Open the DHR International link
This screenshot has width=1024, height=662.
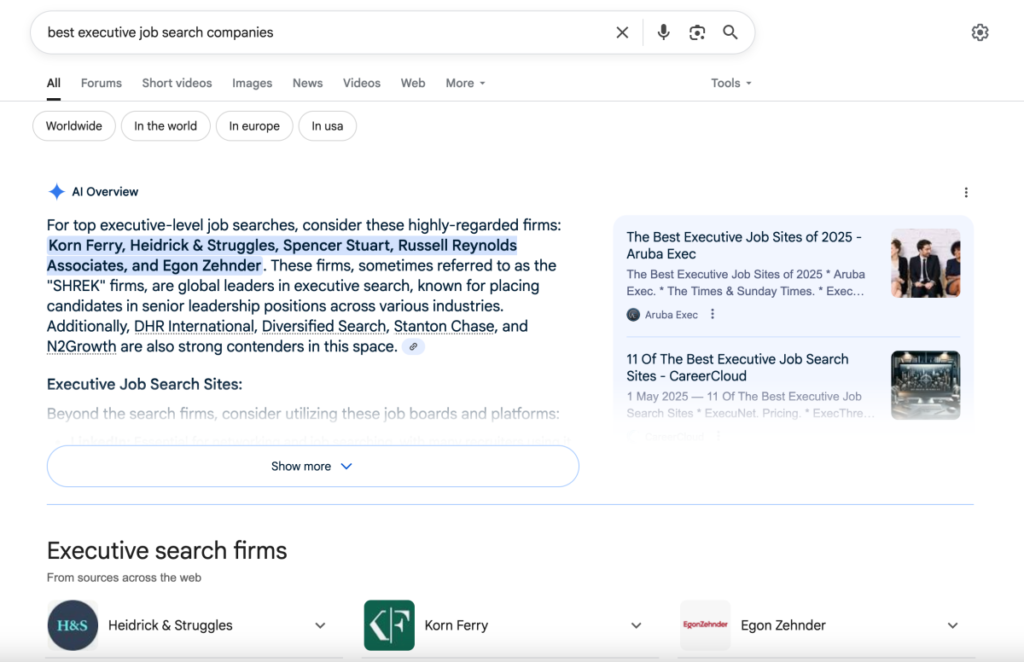point(194,326)
